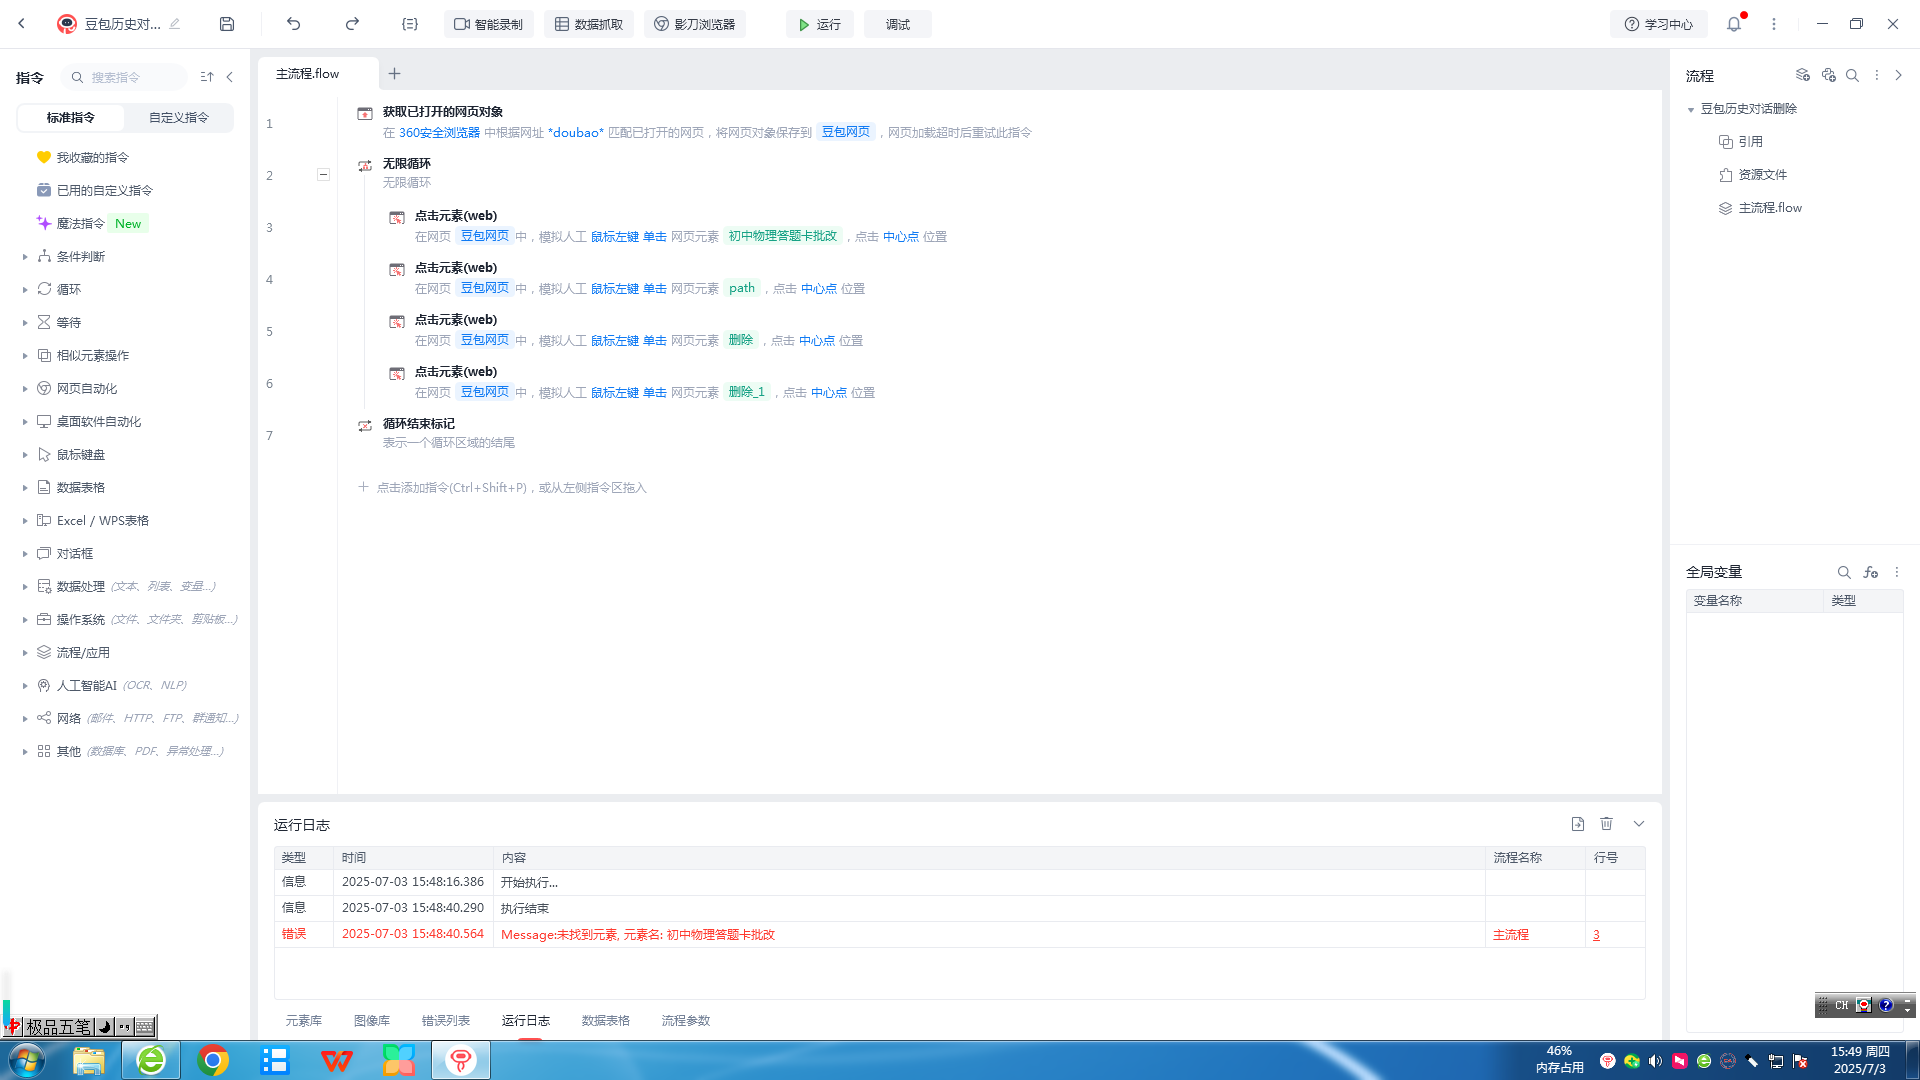Expand the Excel / WPS表格 category
This screenshot has height=1080, width=1920.
(25, 521)
